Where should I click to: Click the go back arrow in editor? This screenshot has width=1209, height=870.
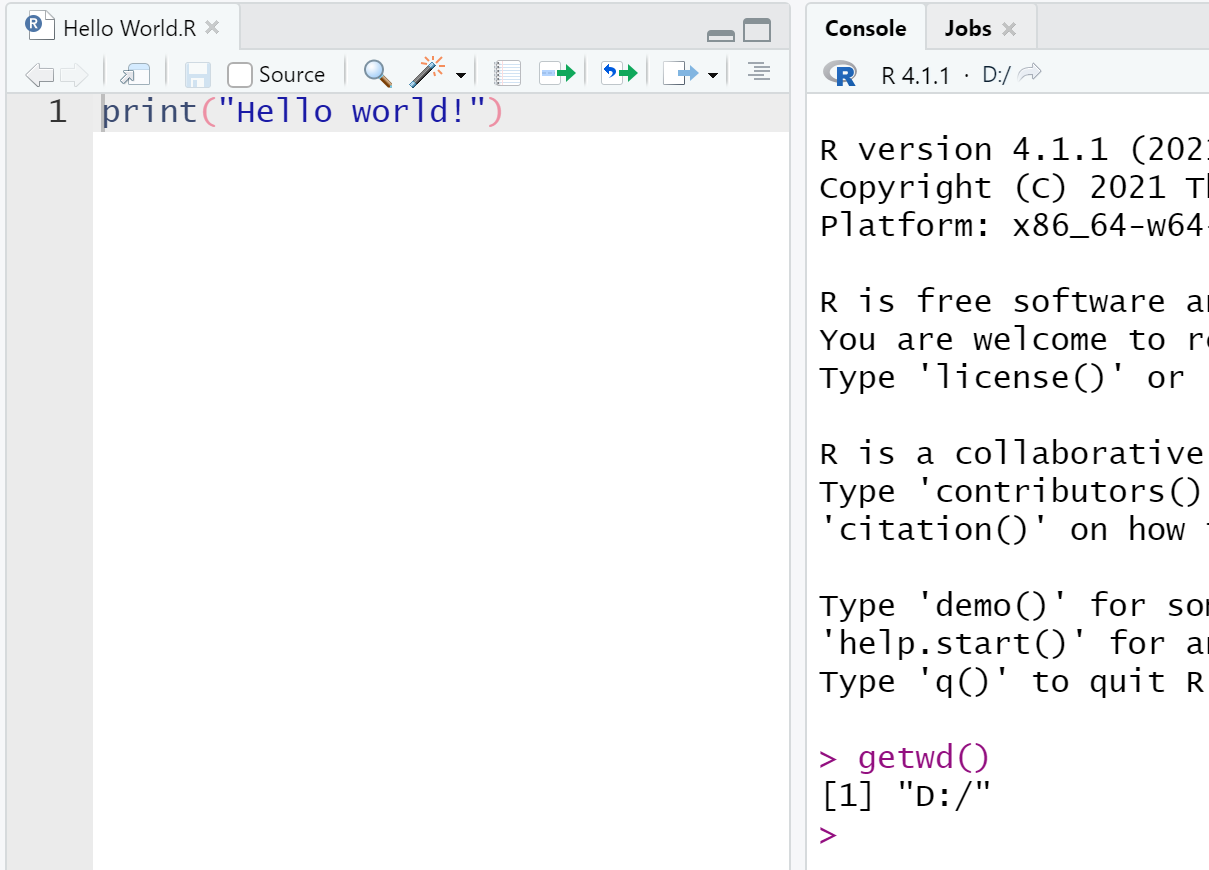coord(38,75)
